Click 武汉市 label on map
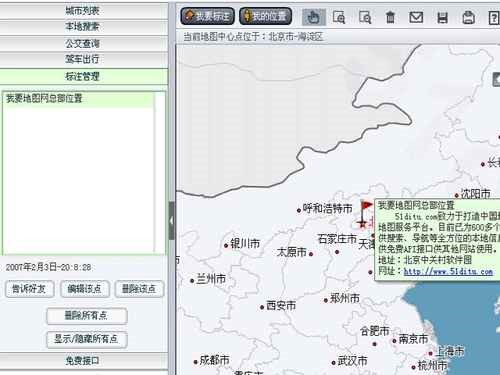This screenshot has width=500, height=375. (352, 361)
